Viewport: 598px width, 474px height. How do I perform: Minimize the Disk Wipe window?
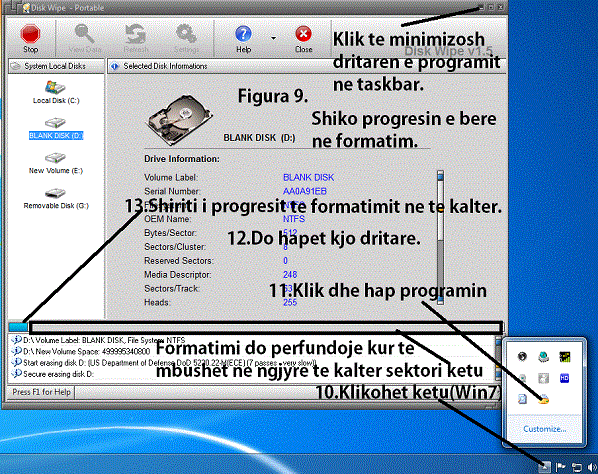tap(481, 7)
